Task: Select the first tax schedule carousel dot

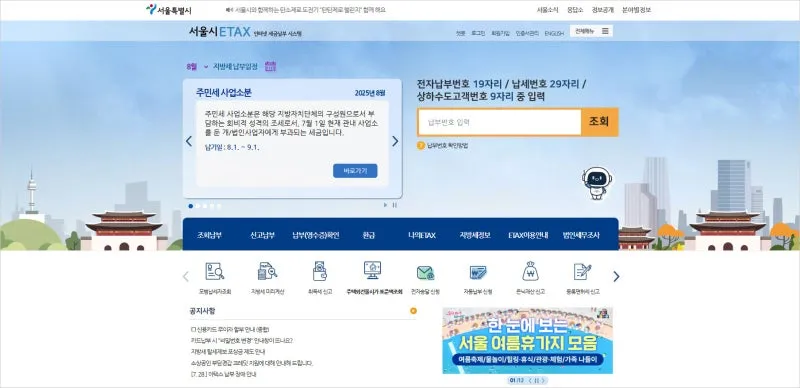Action: point(191,206)
